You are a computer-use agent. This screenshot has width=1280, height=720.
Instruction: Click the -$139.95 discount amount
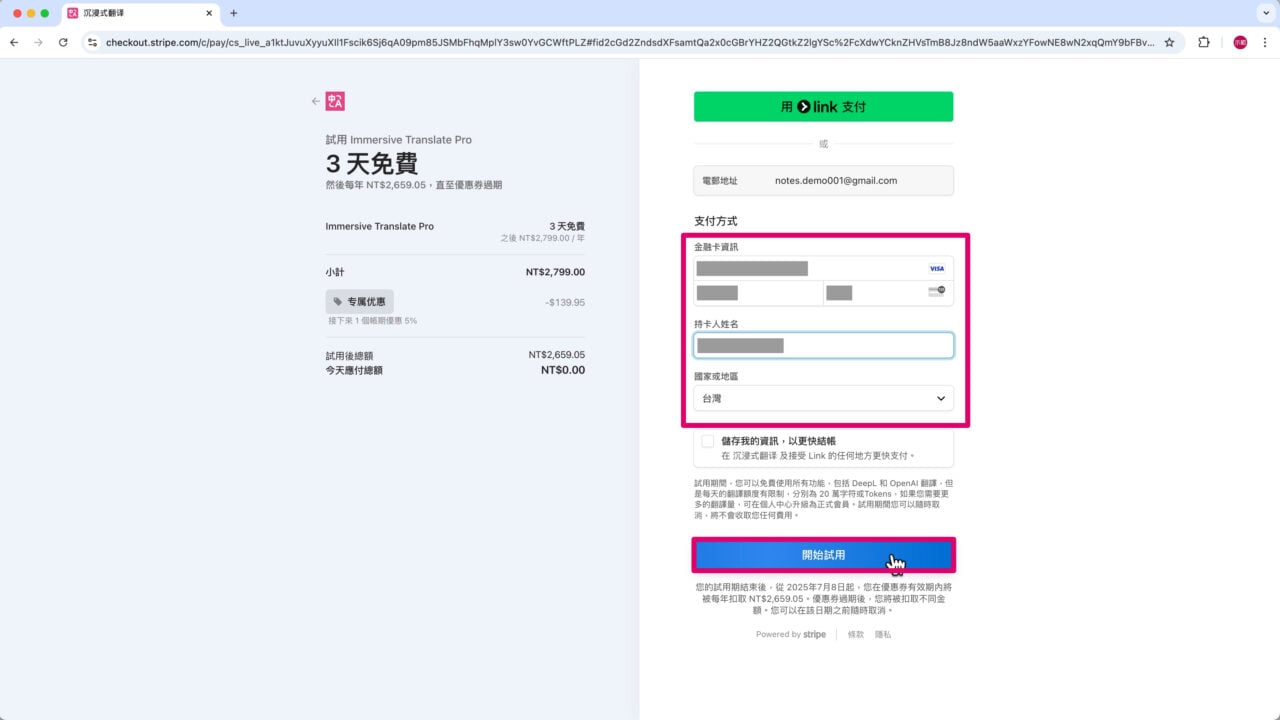(x=565, y=302)
